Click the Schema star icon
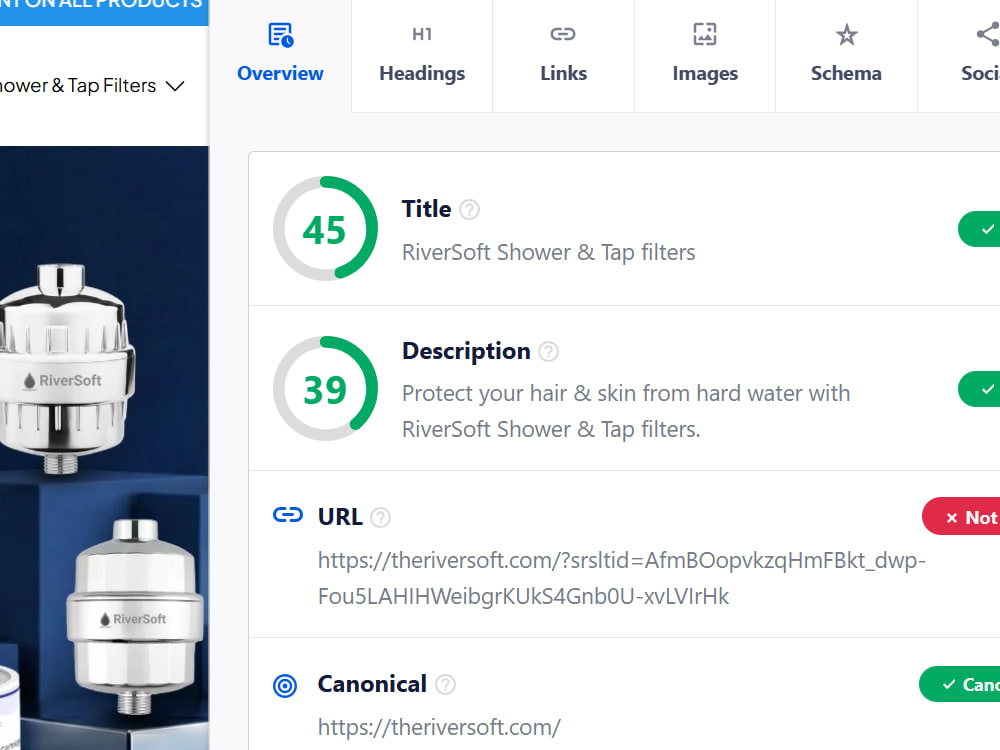 tap(846, 34)
